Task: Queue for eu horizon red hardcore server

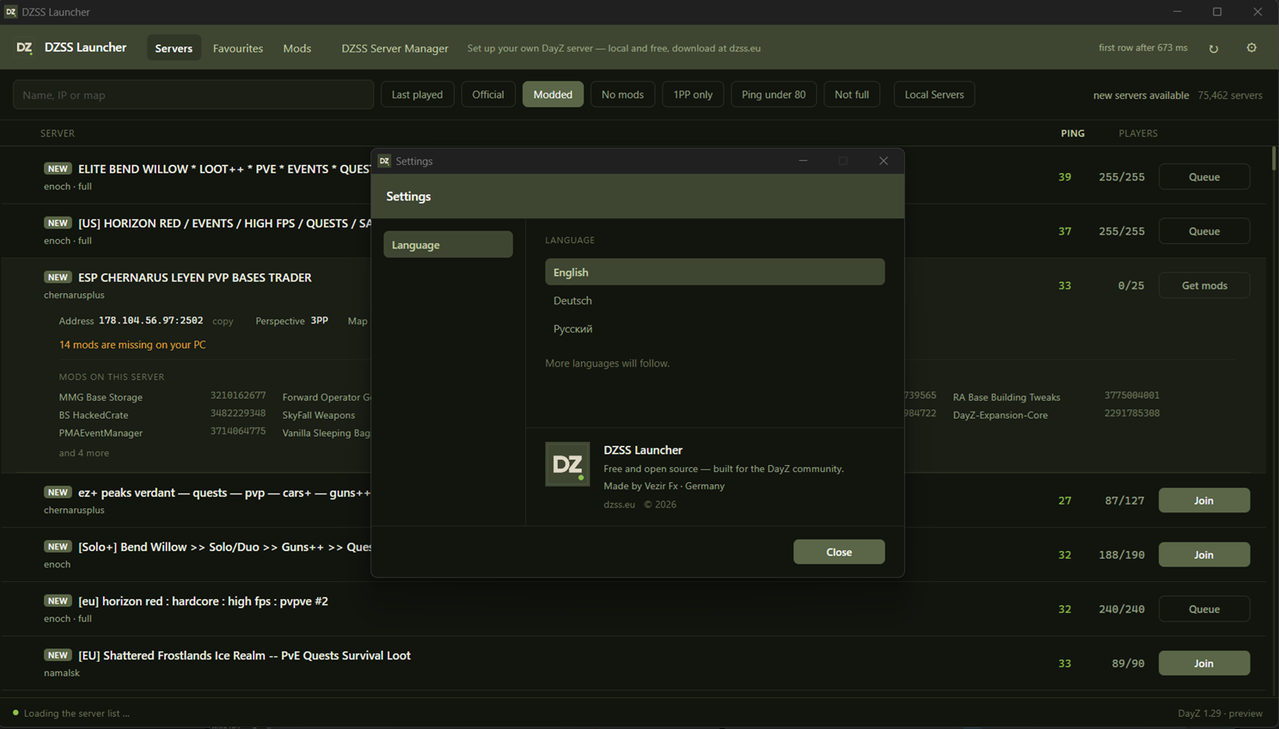Action: click(x=1204, y=609)
